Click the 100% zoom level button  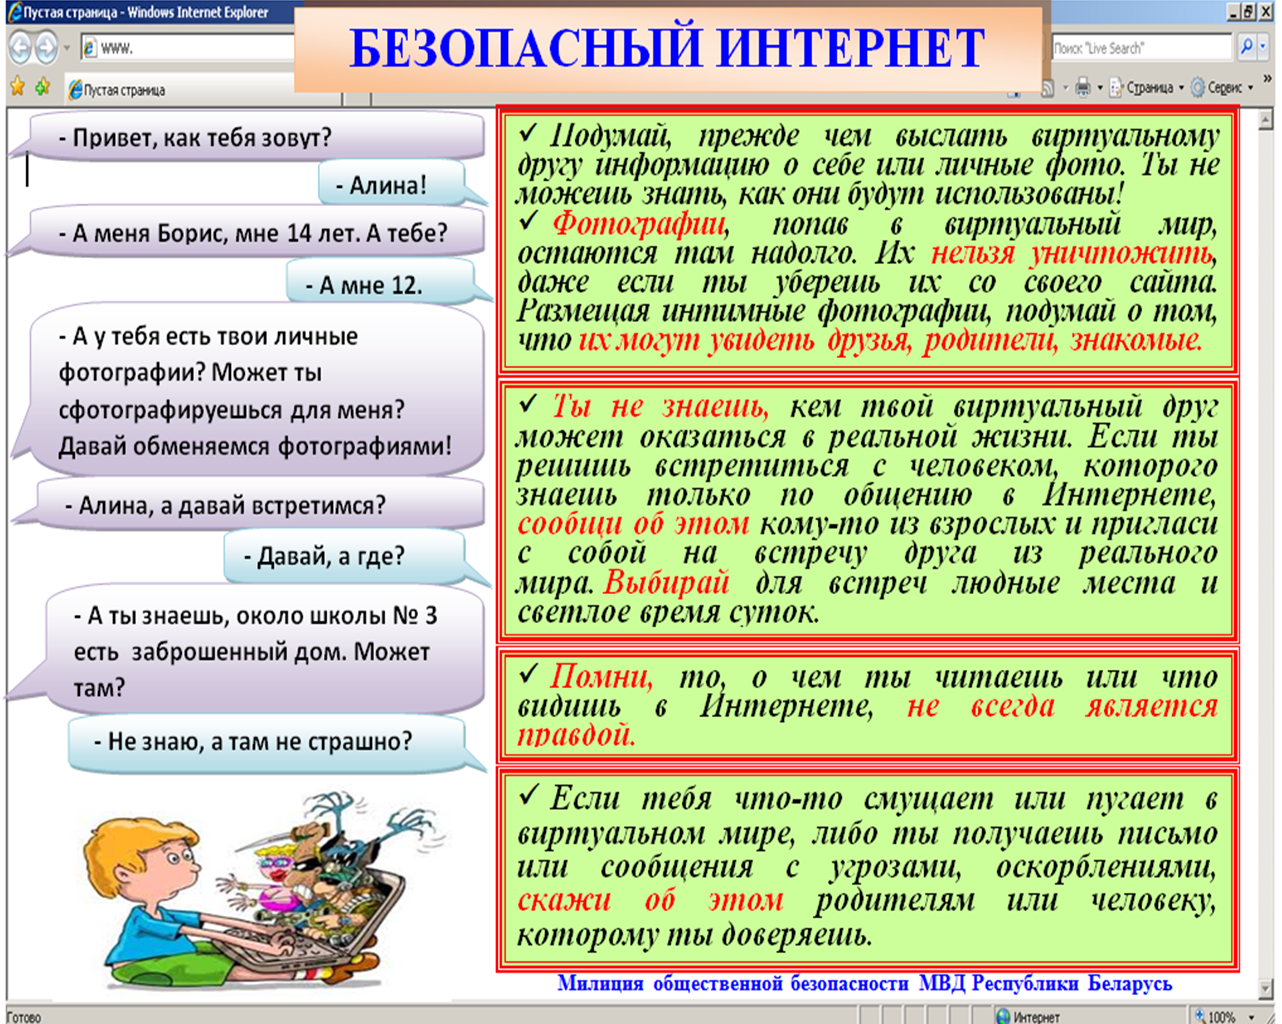tap(1214, 1016)
